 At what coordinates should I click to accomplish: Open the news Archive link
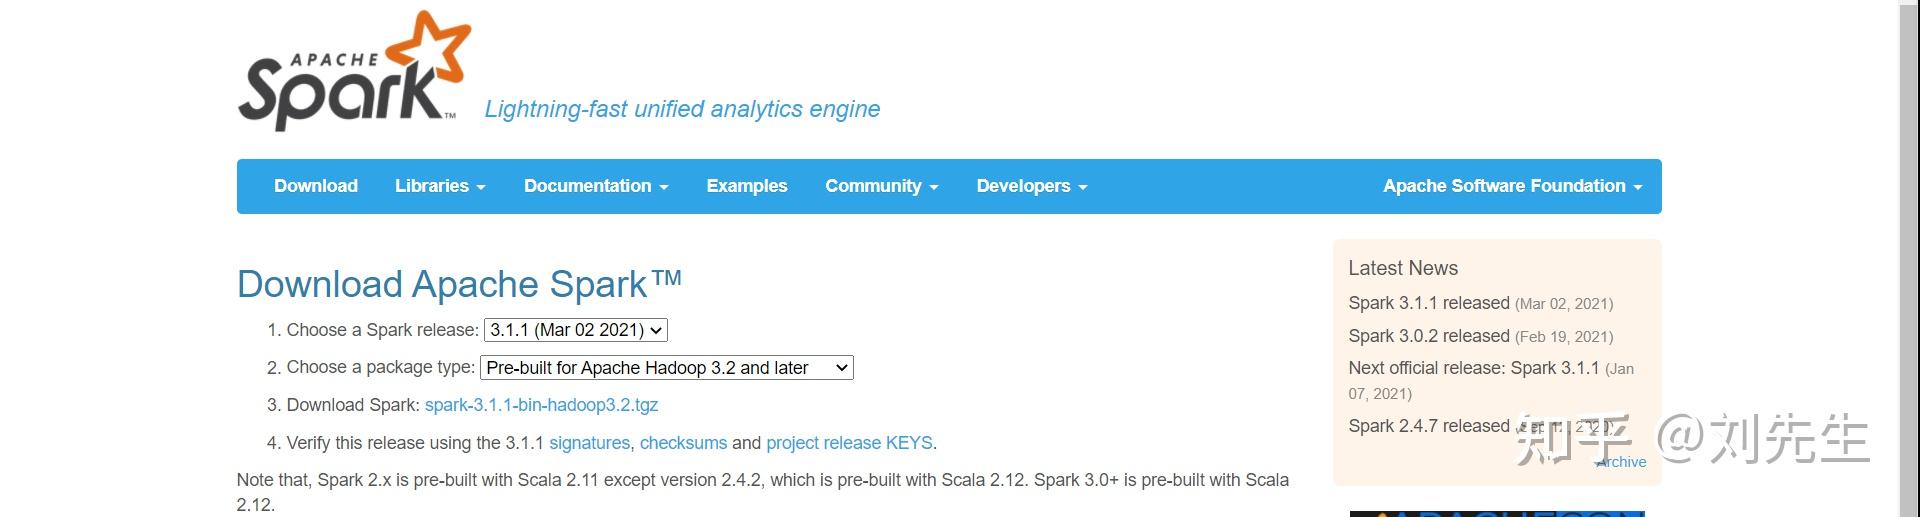1621,462
